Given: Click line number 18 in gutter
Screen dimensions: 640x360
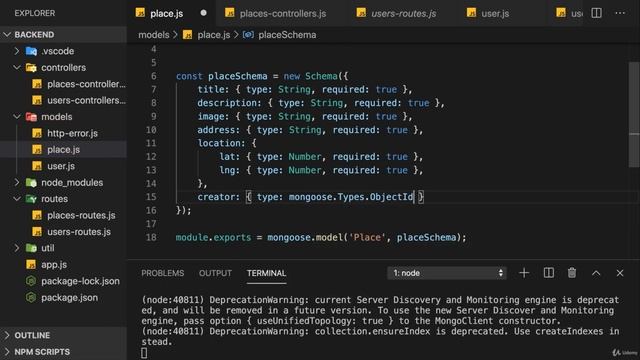Looking at the screenshot, I should (151, 237).
